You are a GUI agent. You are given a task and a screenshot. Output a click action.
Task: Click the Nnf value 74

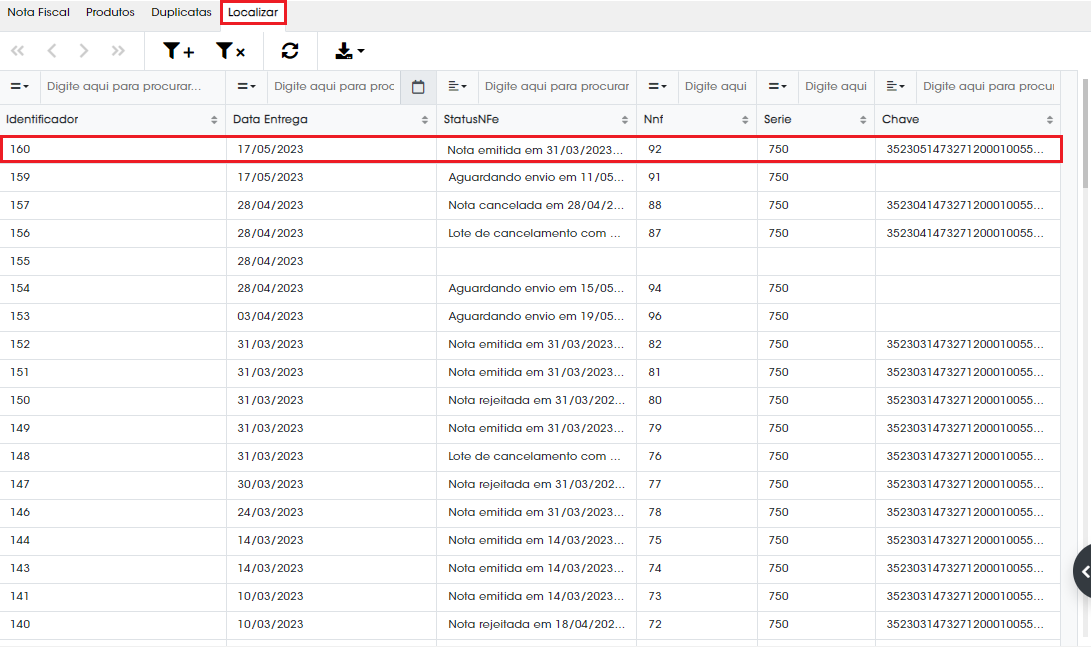click(x=655, y=568)
